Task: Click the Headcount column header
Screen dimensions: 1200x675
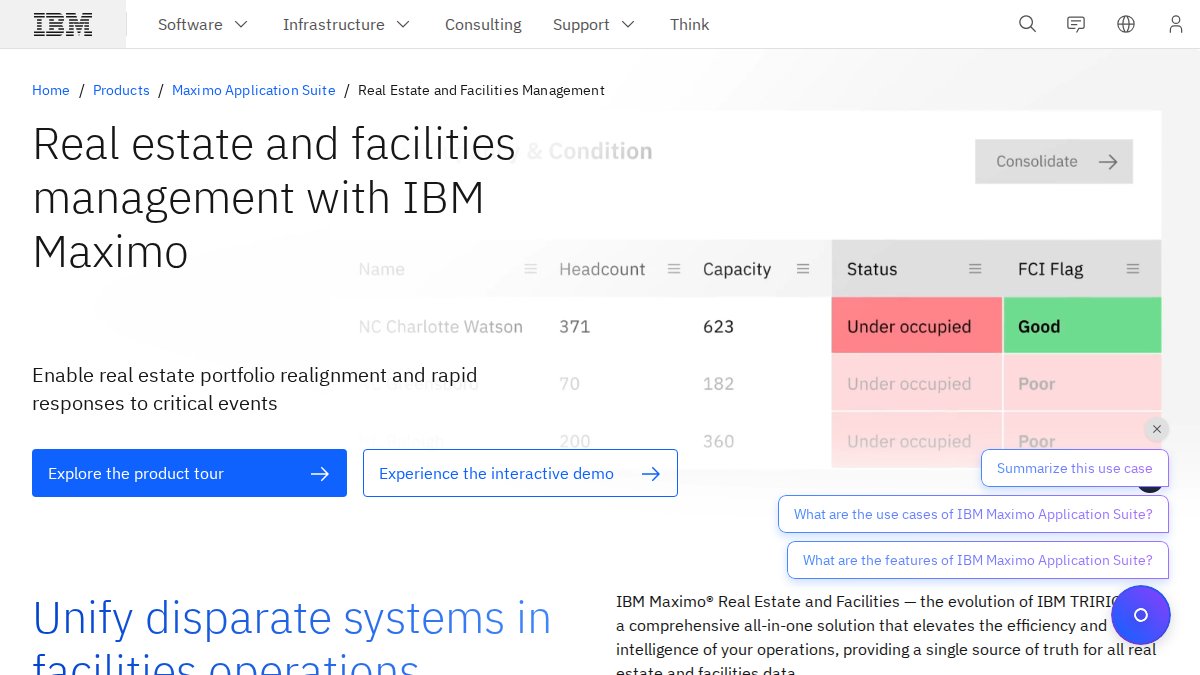Action: (602, 269)
